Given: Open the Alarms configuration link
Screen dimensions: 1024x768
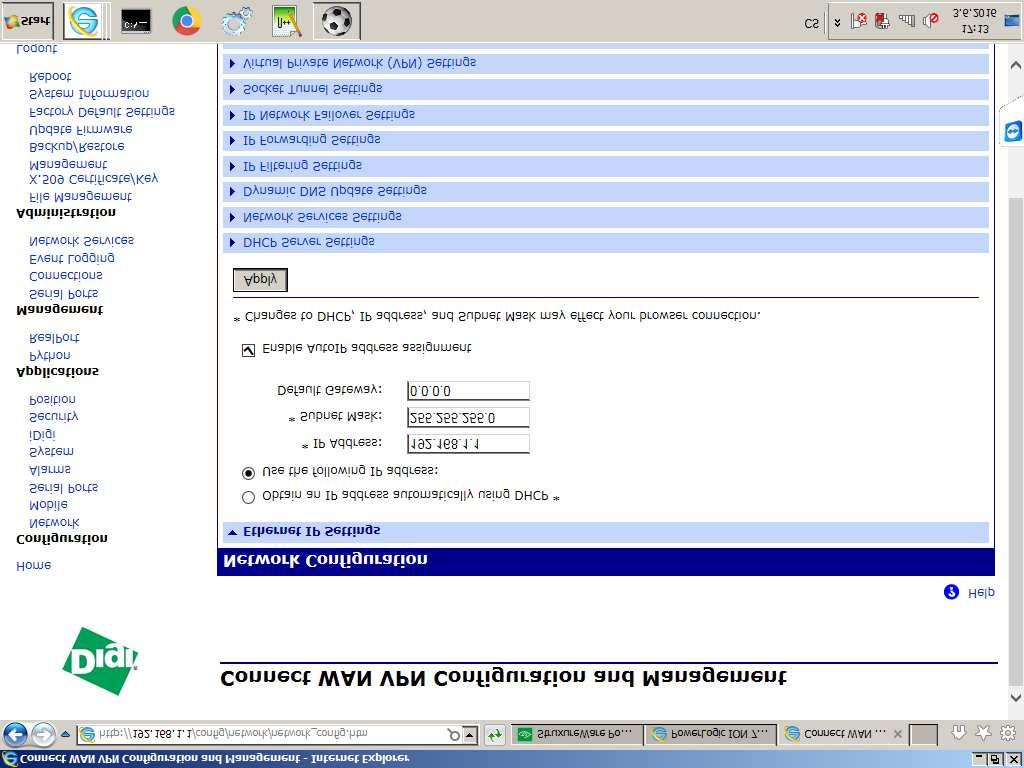Looking at the screenshot, I should tap(50, 470).
